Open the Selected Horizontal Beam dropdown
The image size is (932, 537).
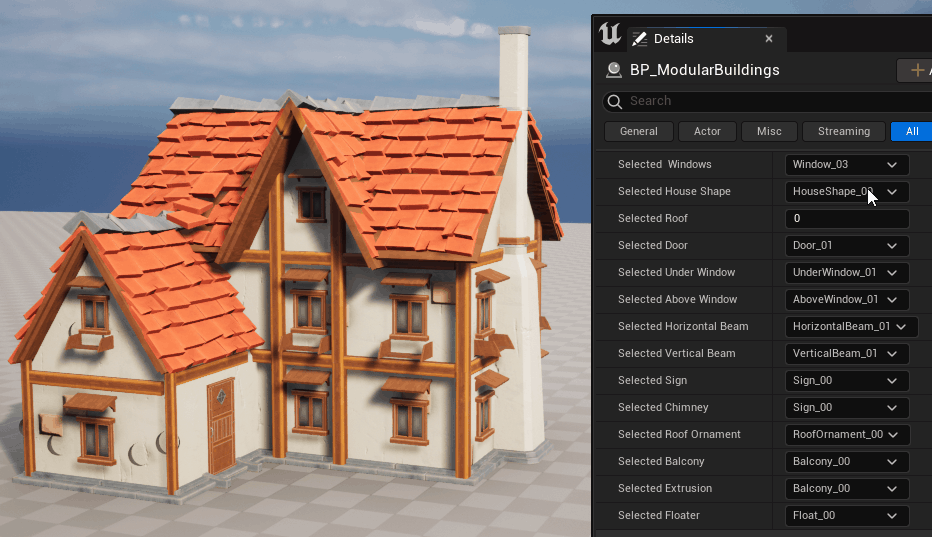851,326
